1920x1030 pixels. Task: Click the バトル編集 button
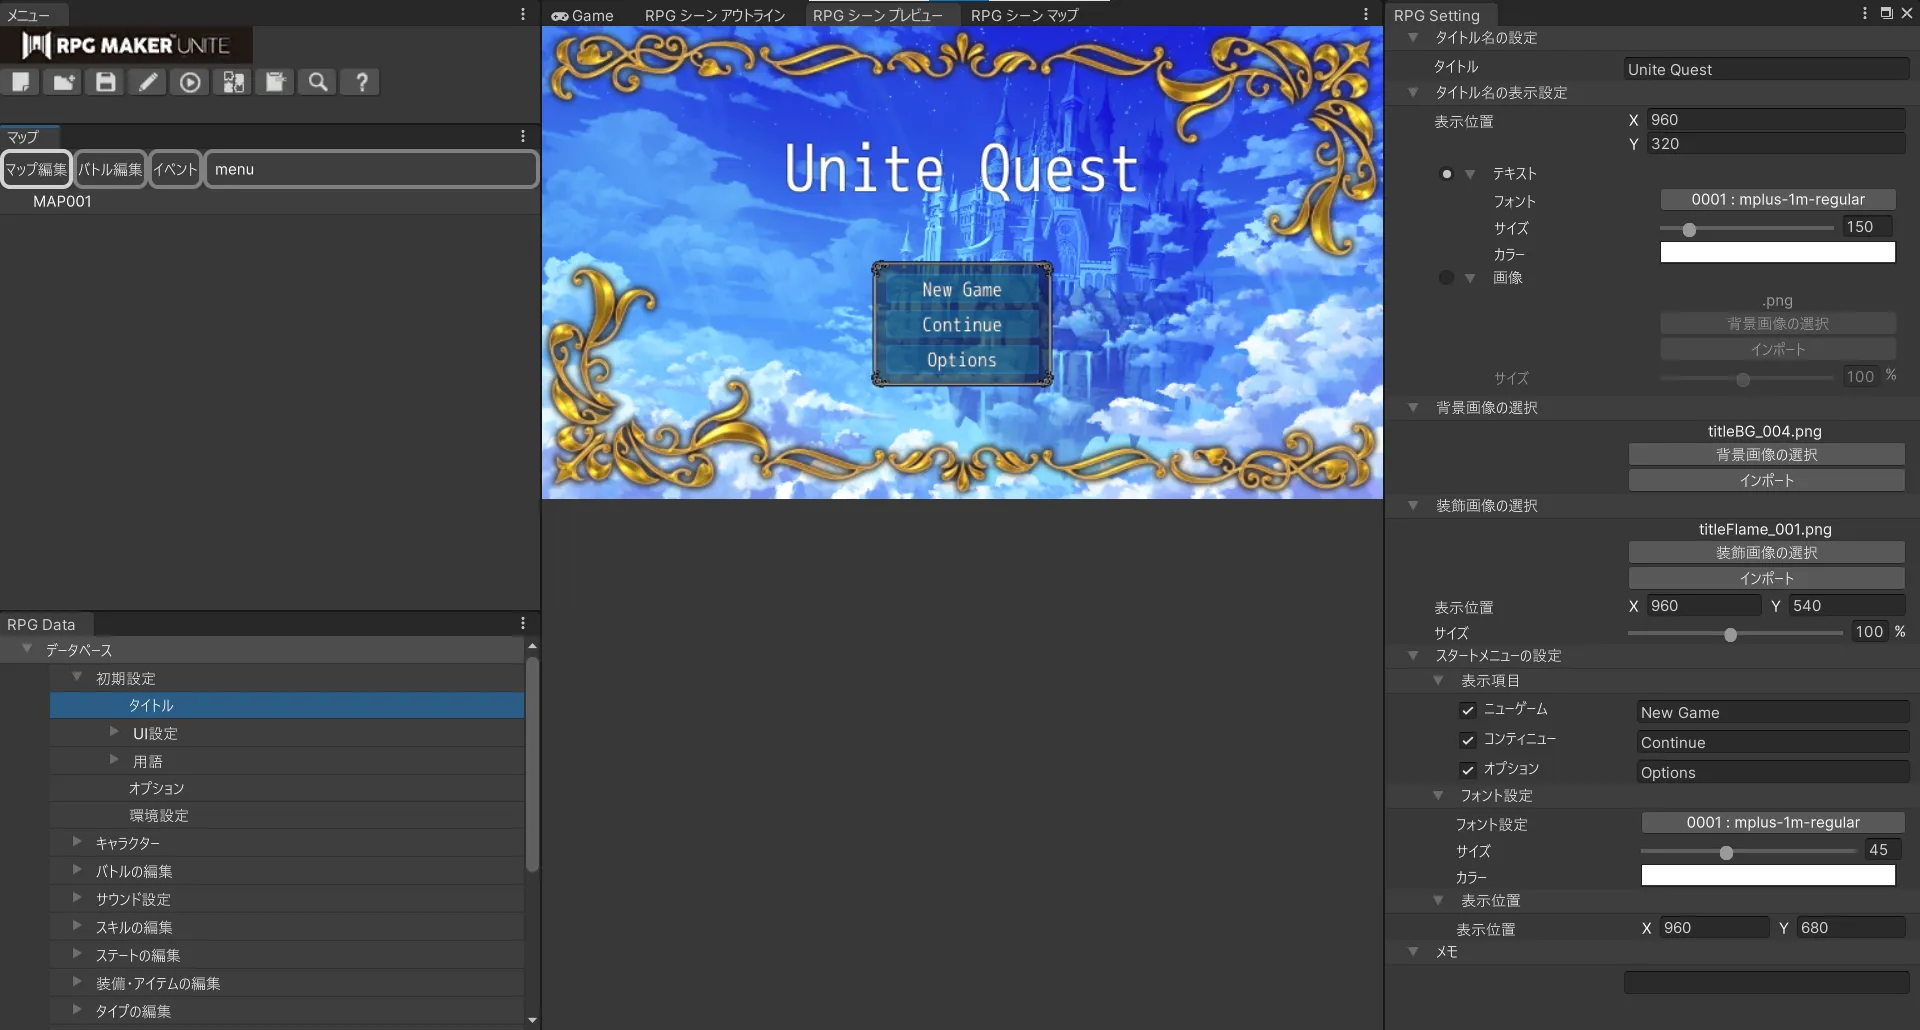tap(110, 169)
